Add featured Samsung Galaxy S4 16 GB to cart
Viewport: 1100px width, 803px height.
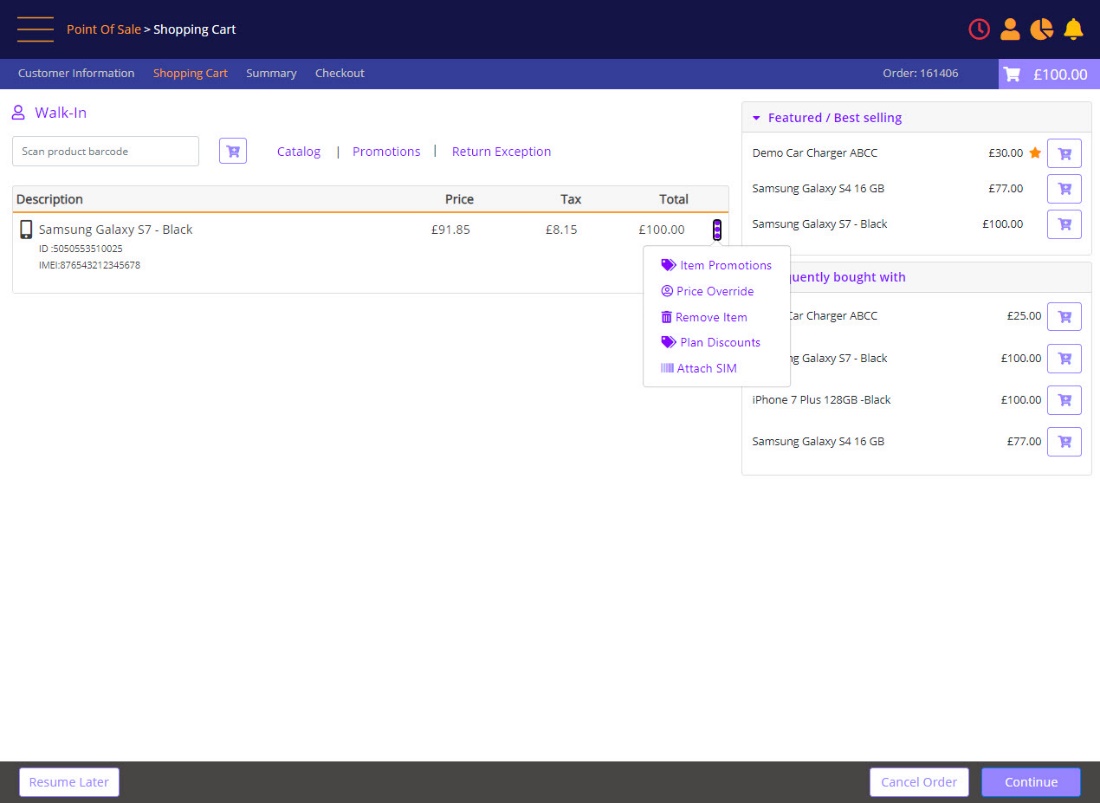[x=1064, y=189]
